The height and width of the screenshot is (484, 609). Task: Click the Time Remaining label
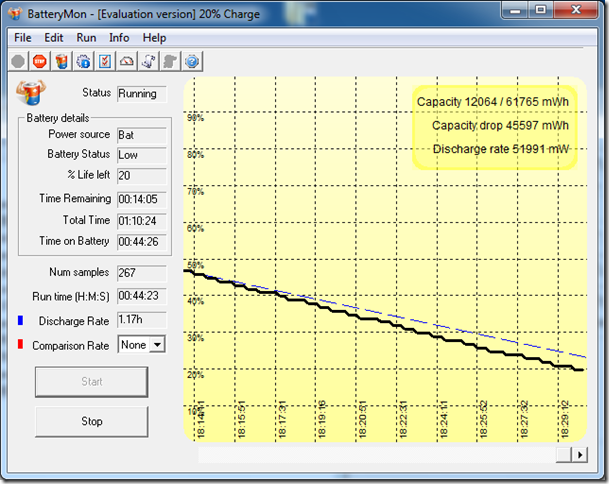[x=75, y=198]
